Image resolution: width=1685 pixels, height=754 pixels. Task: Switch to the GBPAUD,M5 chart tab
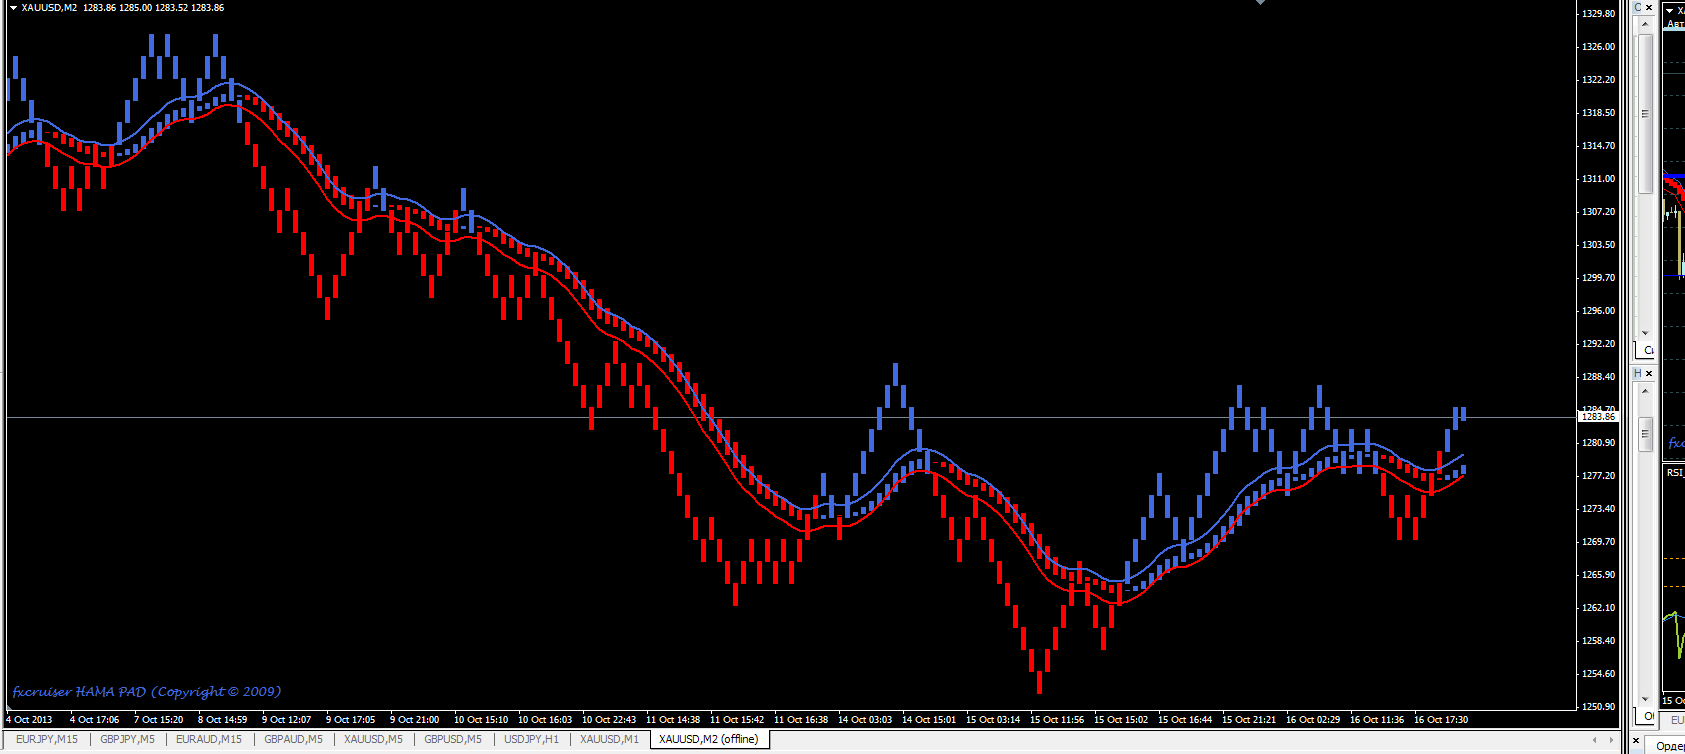point(293,739)
